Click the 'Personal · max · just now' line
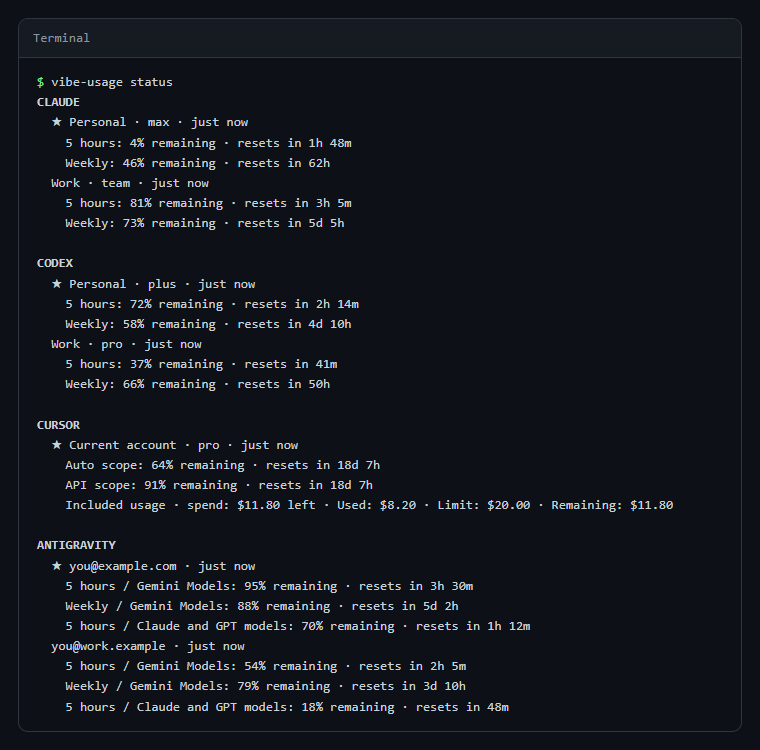This screenshot has width=760, height=750. tap(158, 122)
